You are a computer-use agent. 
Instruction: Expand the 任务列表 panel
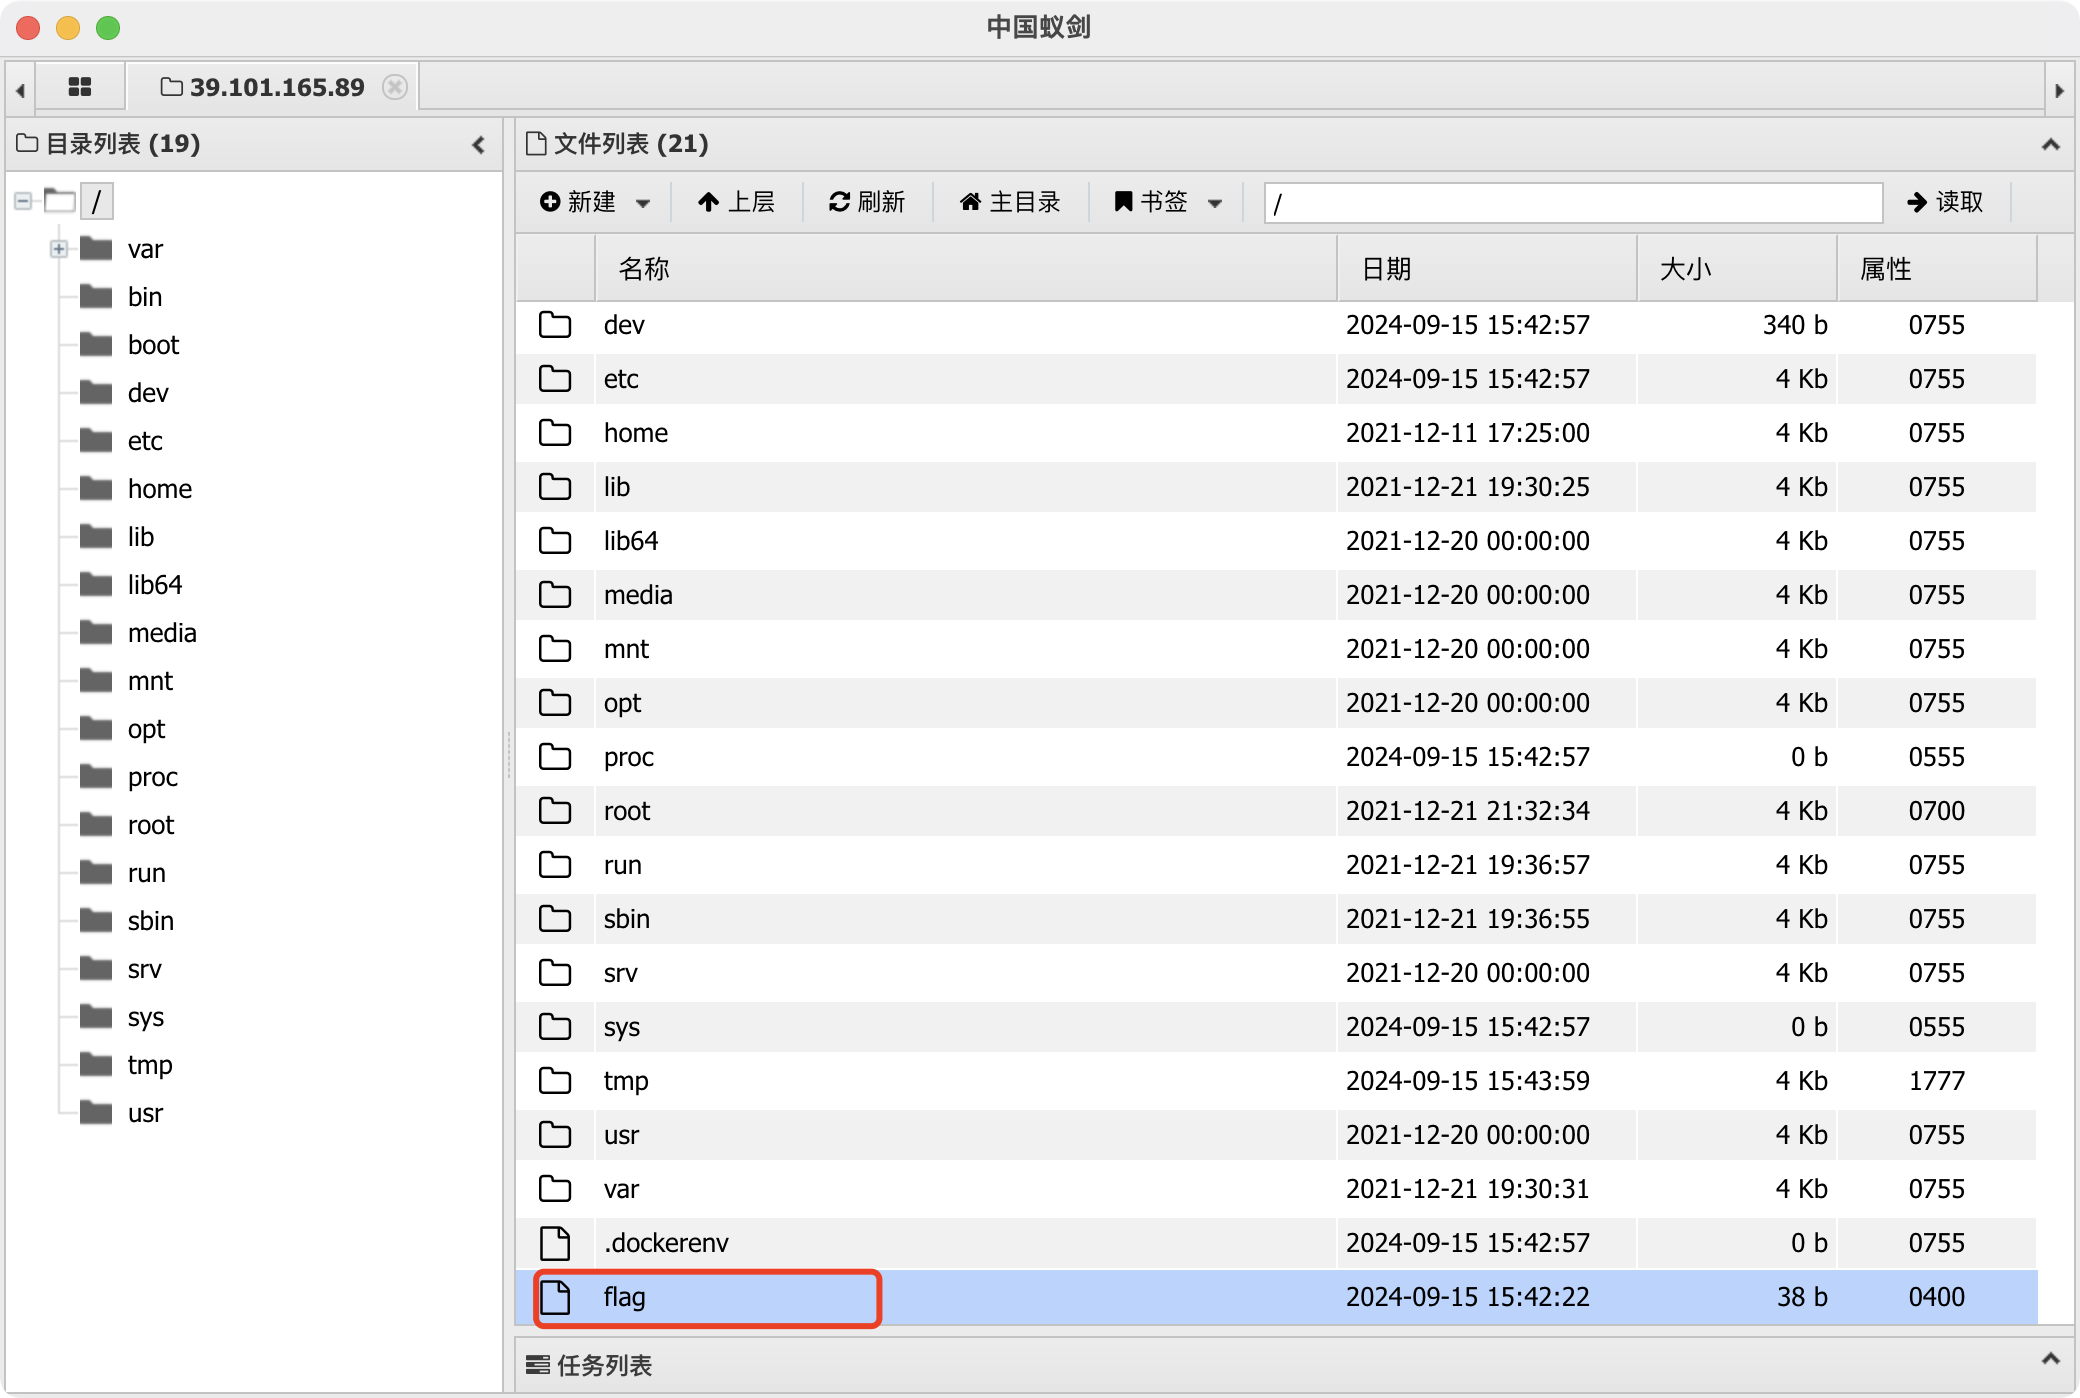pos(2050,1360)
